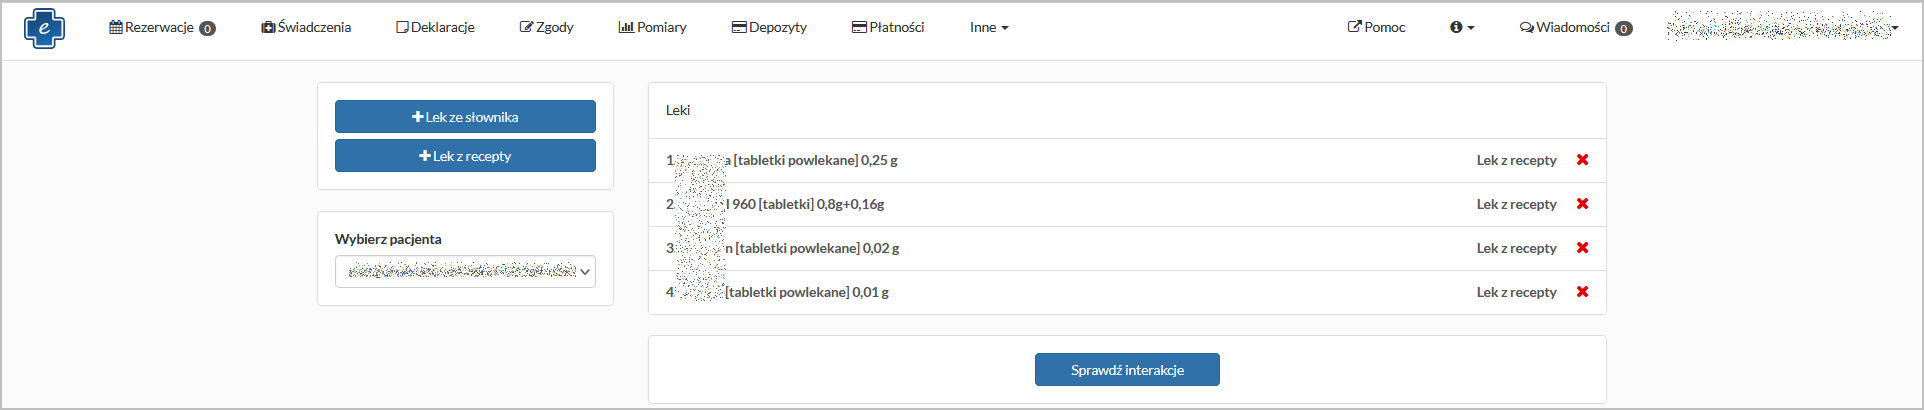Screen dimensions: 1924x410
Task: Open the Pomoc help link
Action: (1376, 28)
